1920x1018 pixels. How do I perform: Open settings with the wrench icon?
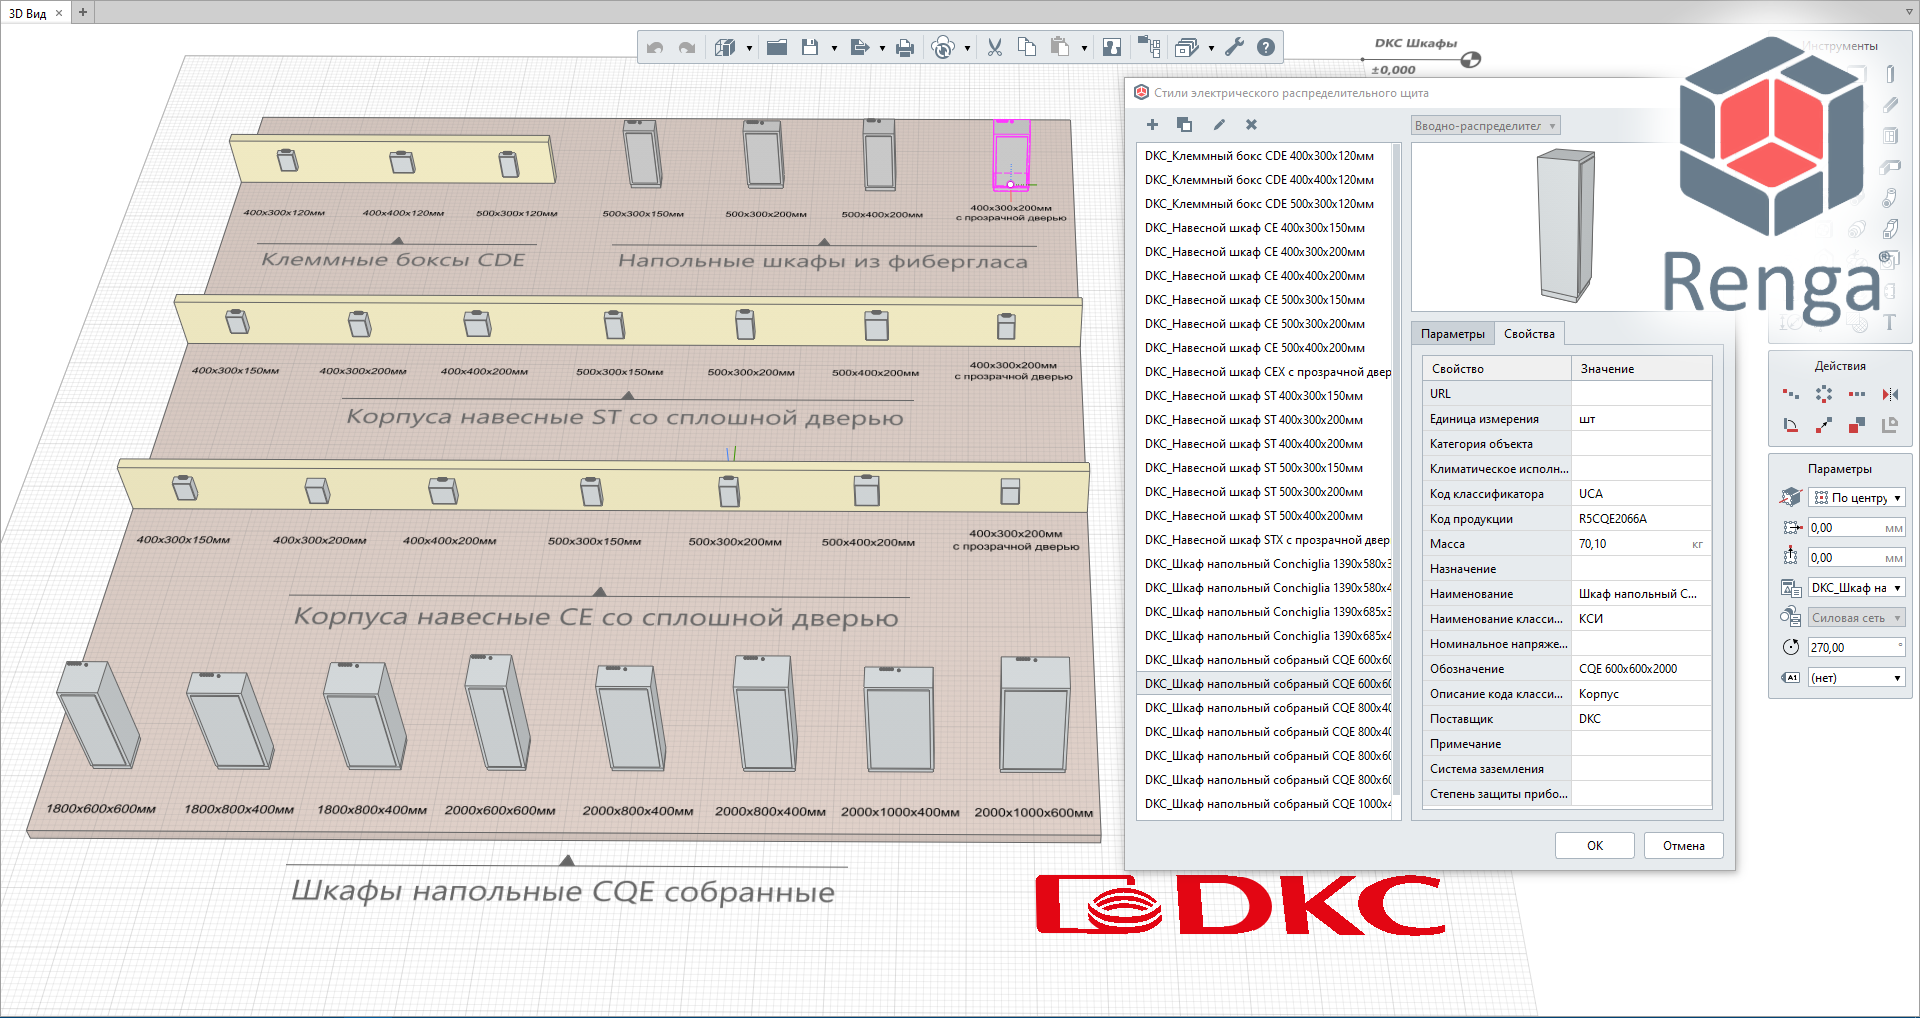1235,47
